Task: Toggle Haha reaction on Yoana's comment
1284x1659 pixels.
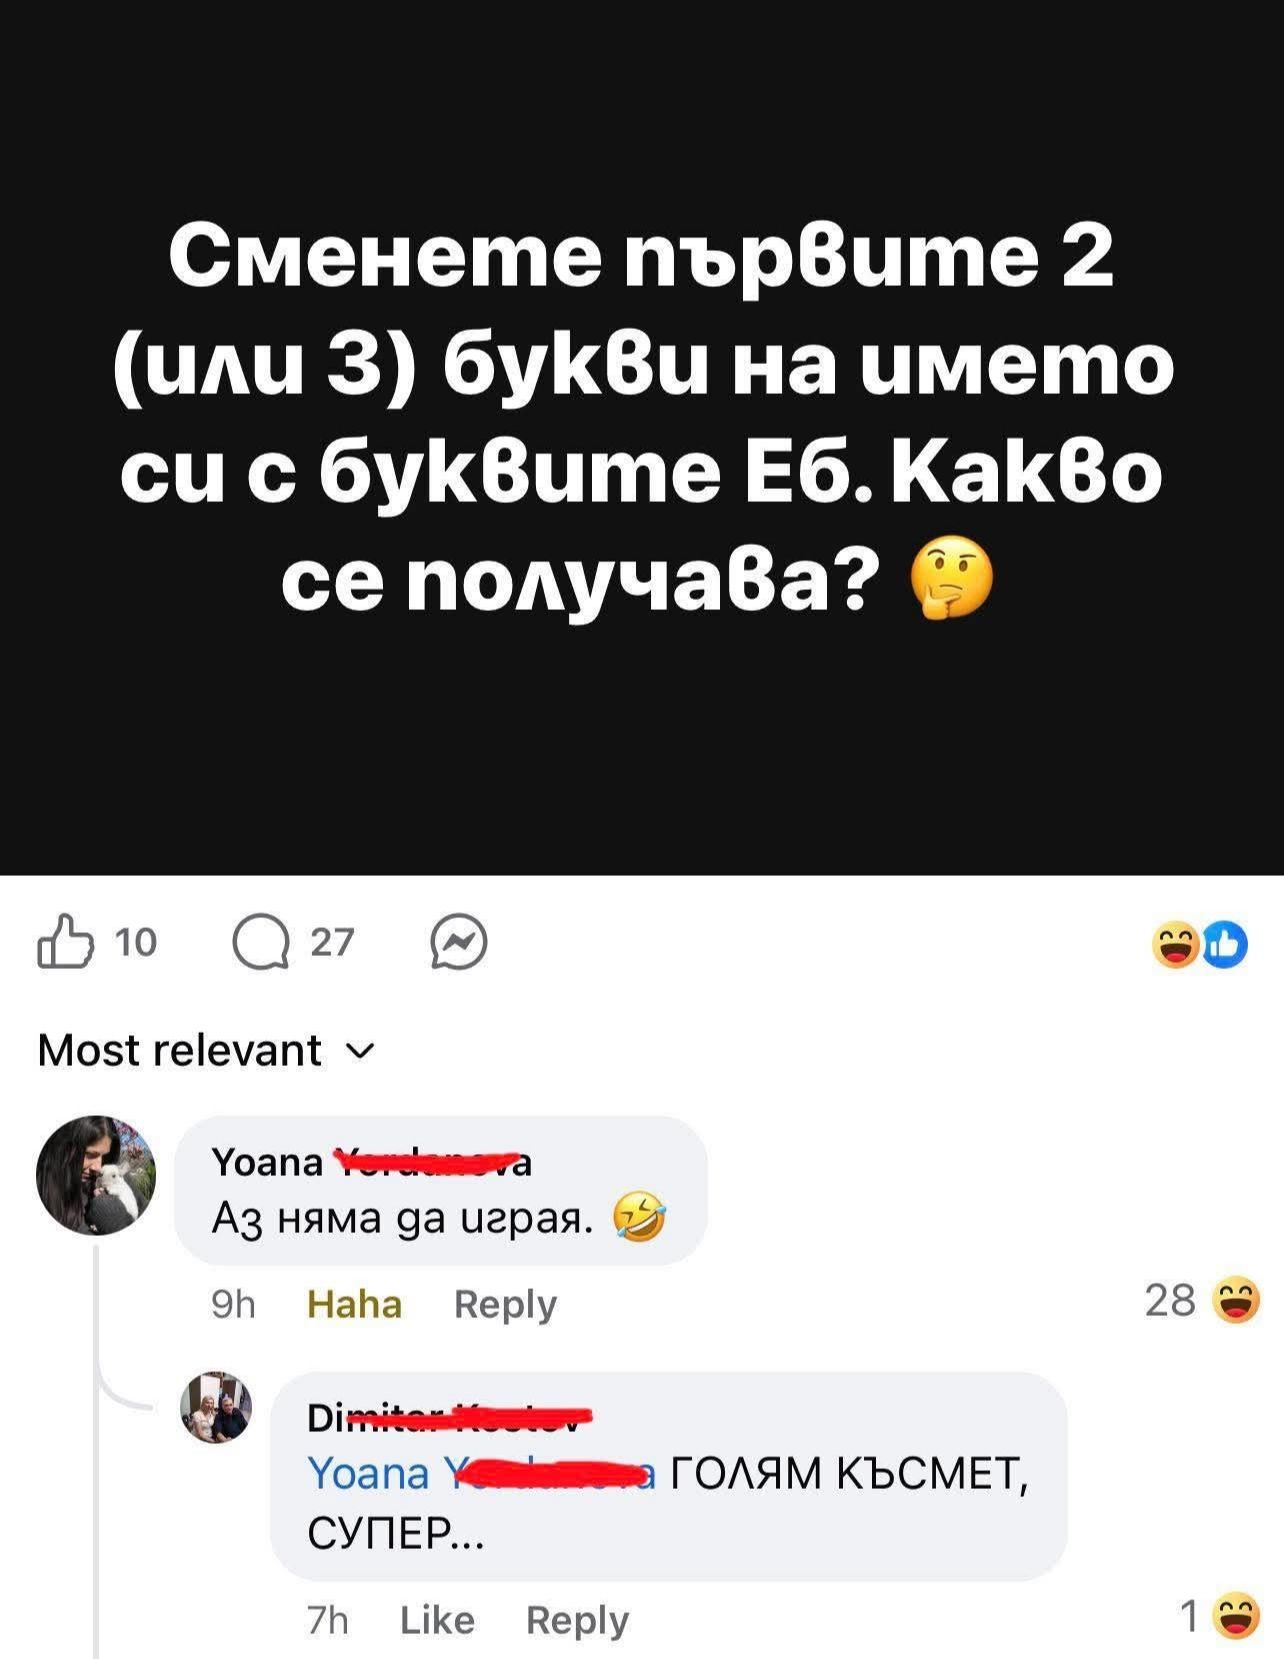Action: coord(354,1304)
